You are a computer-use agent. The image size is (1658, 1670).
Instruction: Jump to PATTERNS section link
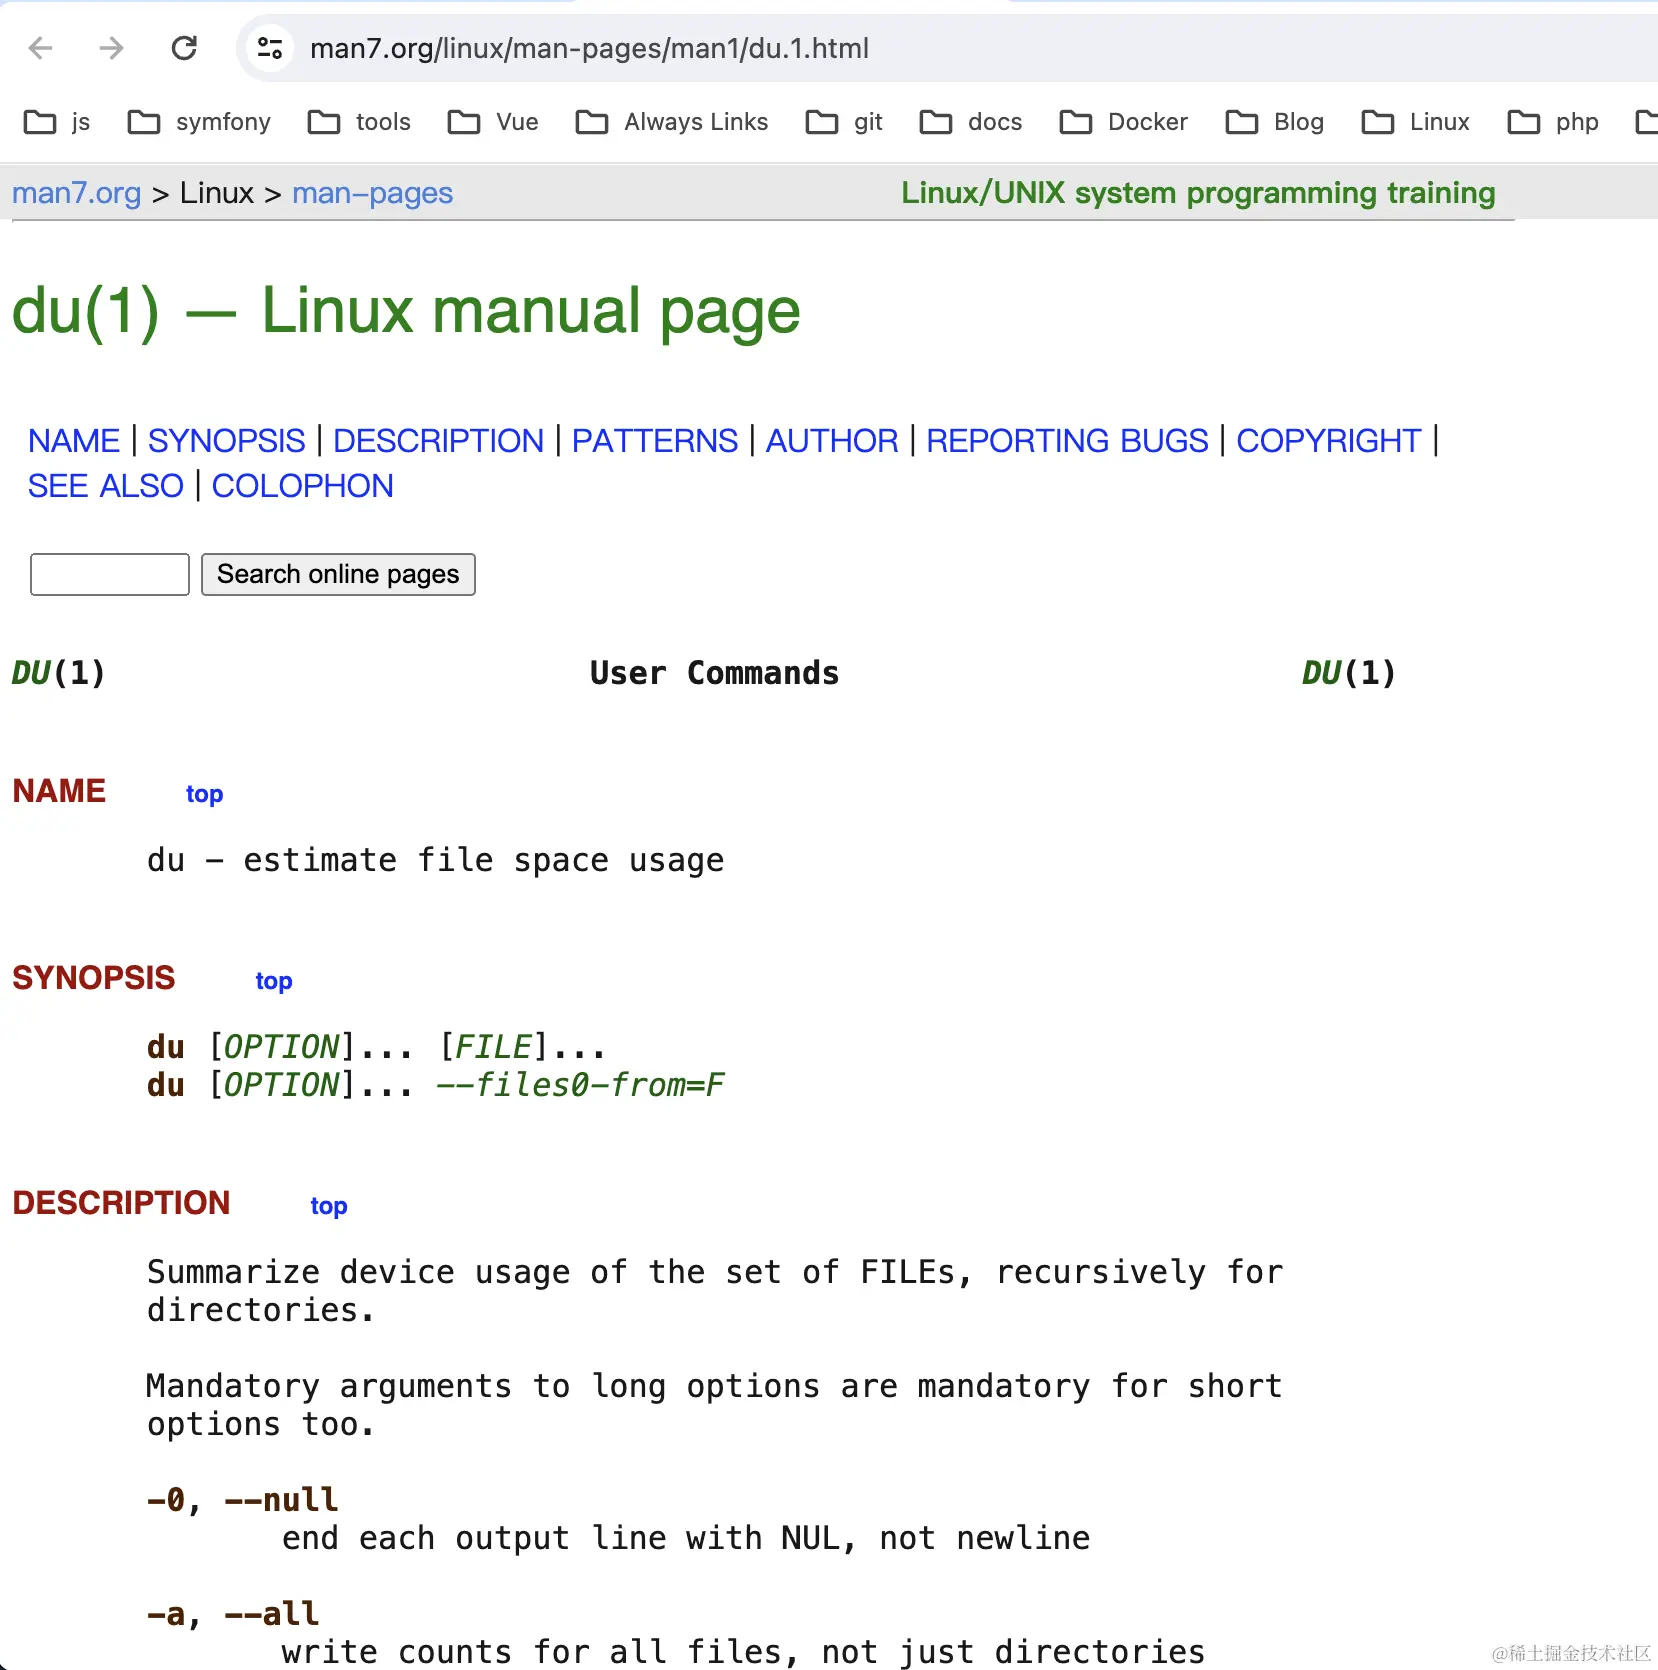pos(655,441)
